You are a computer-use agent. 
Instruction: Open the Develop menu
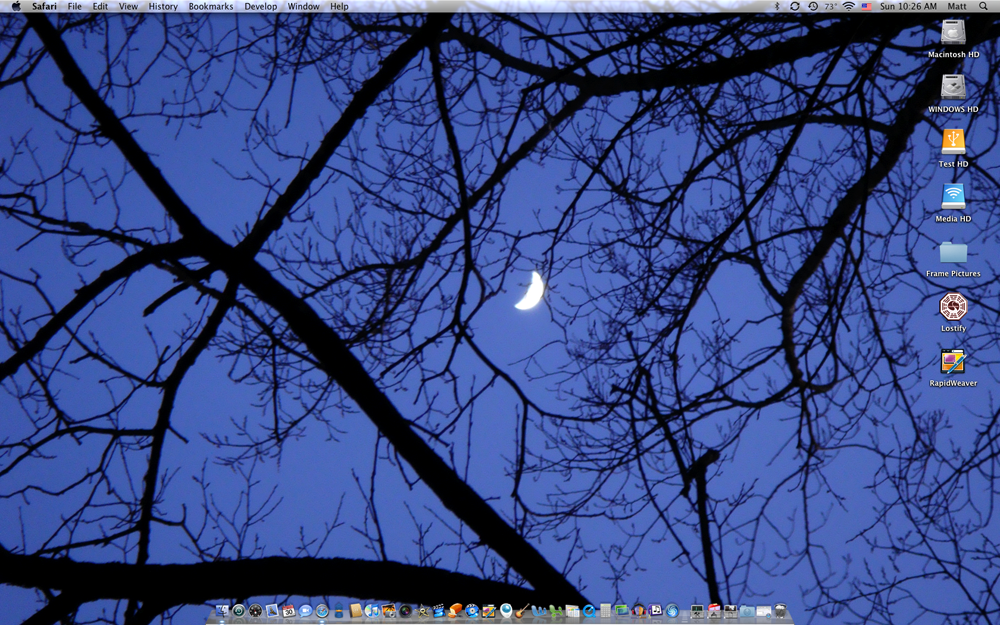[x=261, y=6]
